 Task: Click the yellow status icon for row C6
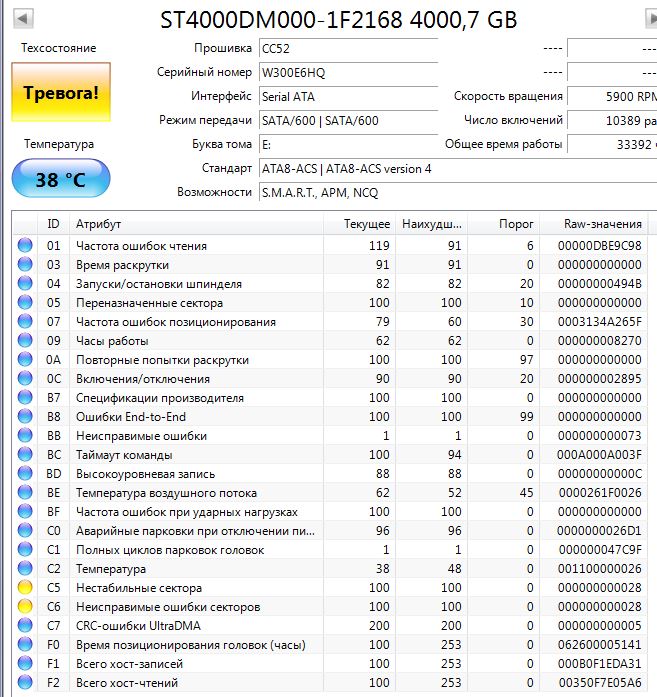[x=25, y=607]
